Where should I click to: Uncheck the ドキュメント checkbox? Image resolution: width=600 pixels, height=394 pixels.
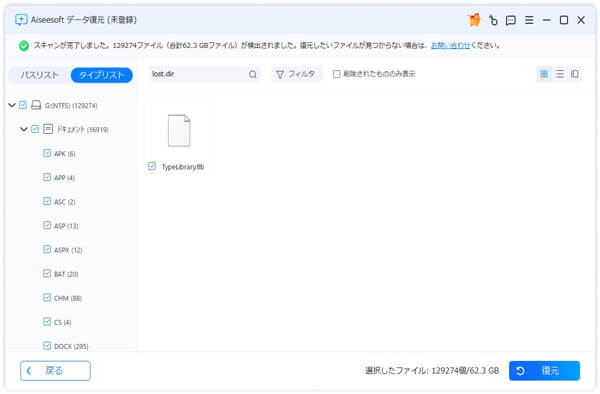(x=35, y=129)
